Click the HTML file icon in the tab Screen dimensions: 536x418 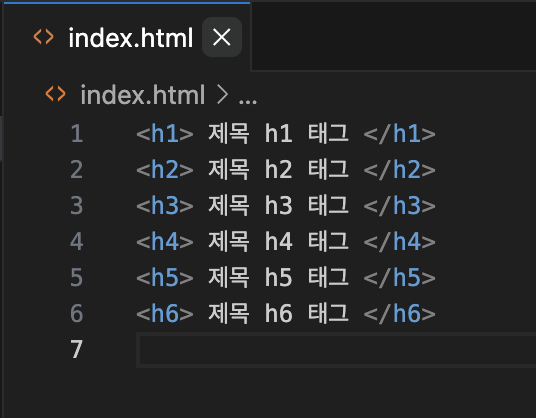[44, 37]
